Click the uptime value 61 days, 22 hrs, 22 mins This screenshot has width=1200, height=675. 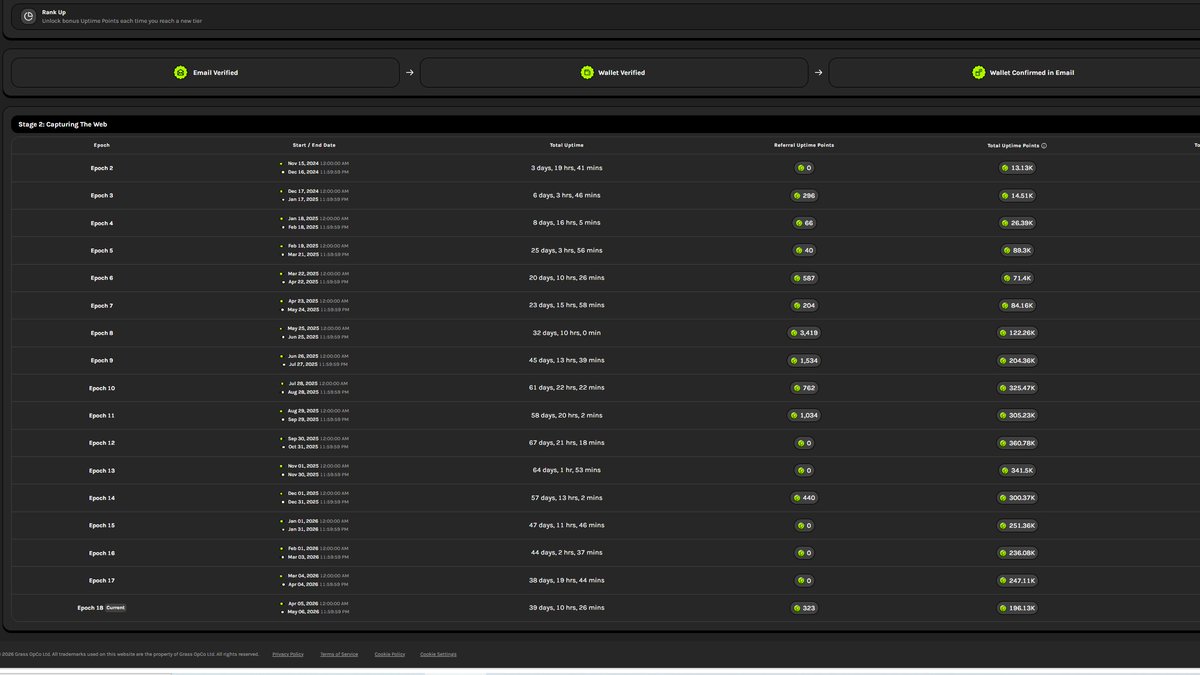[x=567, y=388]
